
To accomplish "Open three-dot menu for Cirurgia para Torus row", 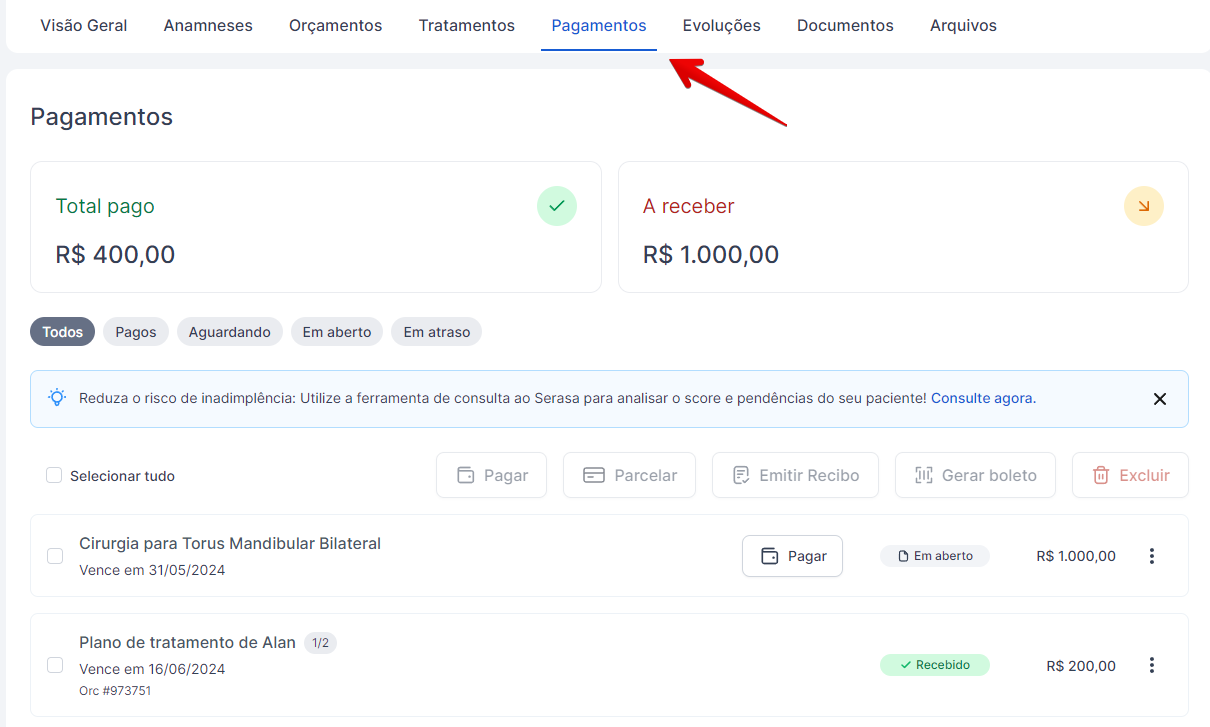I will [1151, 556].
